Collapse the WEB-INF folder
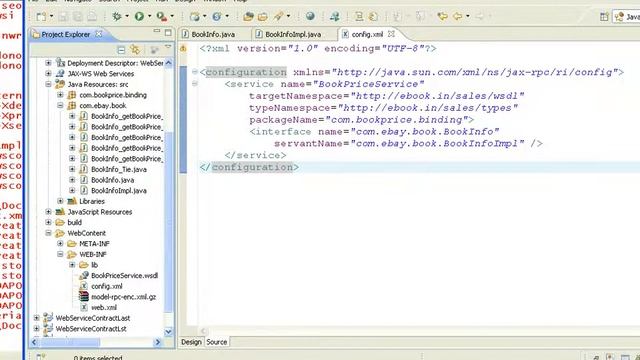This screenshot has width=640, height=360. point(60,254)
